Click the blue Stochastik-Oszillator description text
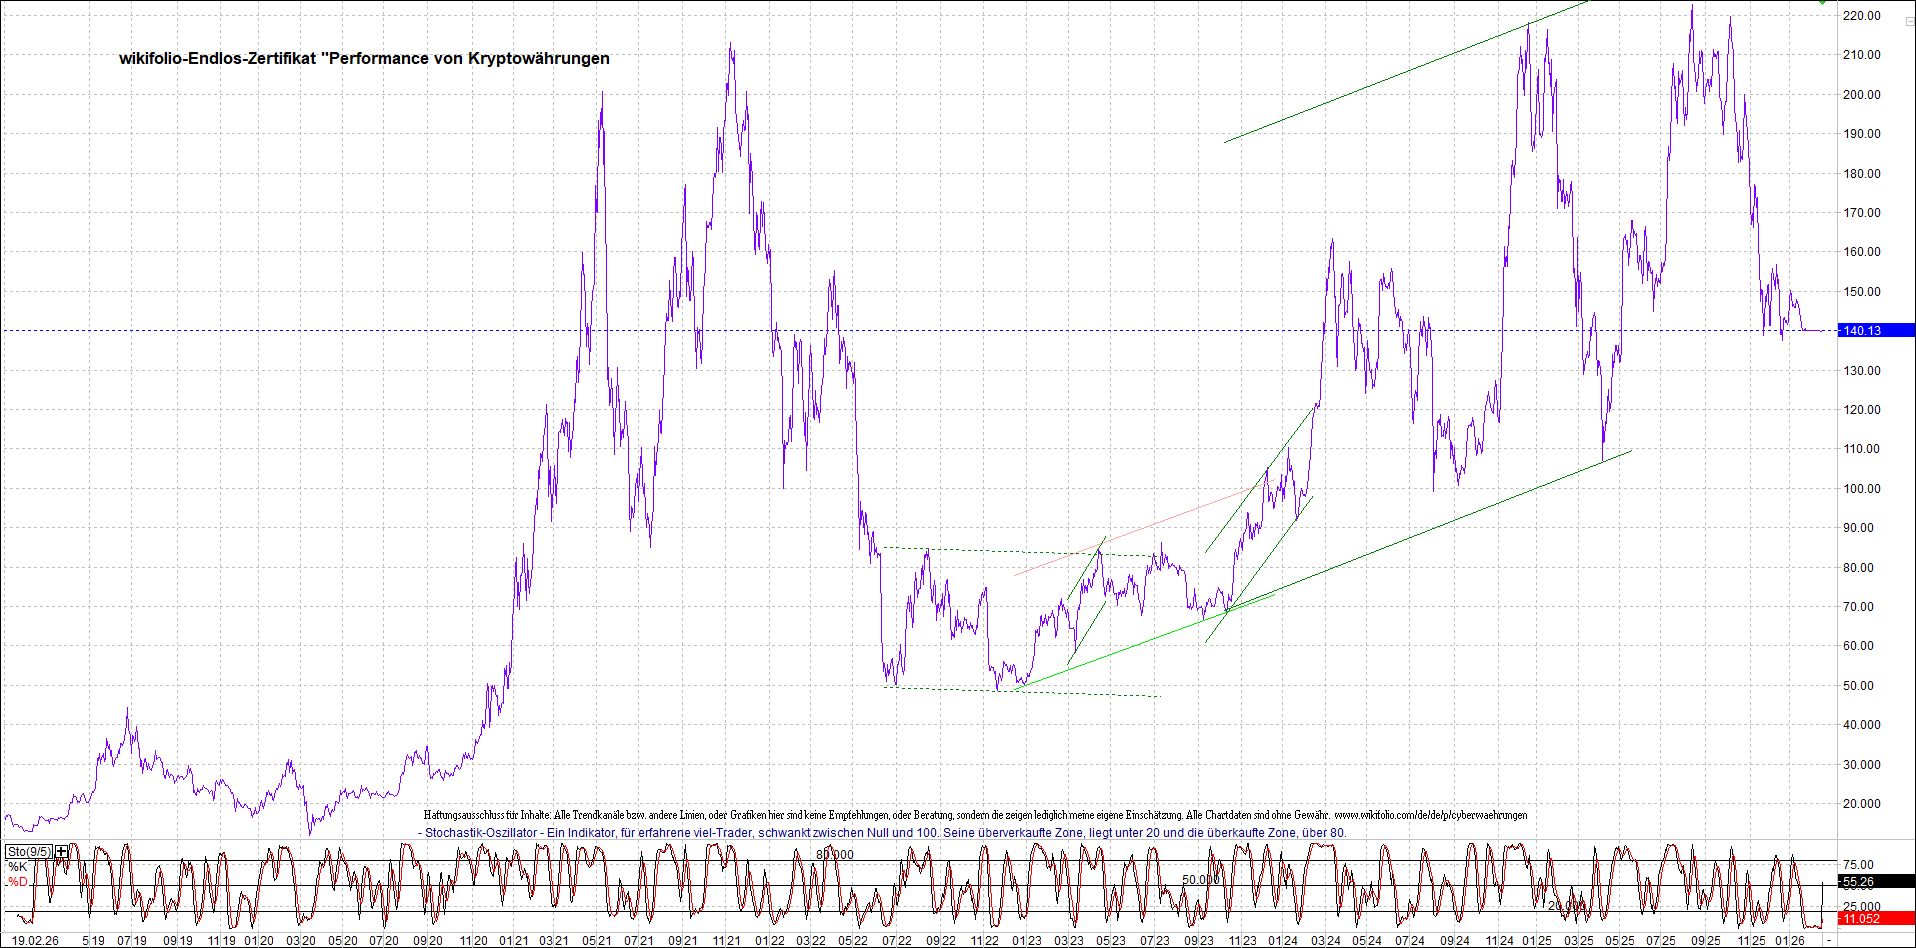Viewport: 1916px width, 948px height. [882, 833]
